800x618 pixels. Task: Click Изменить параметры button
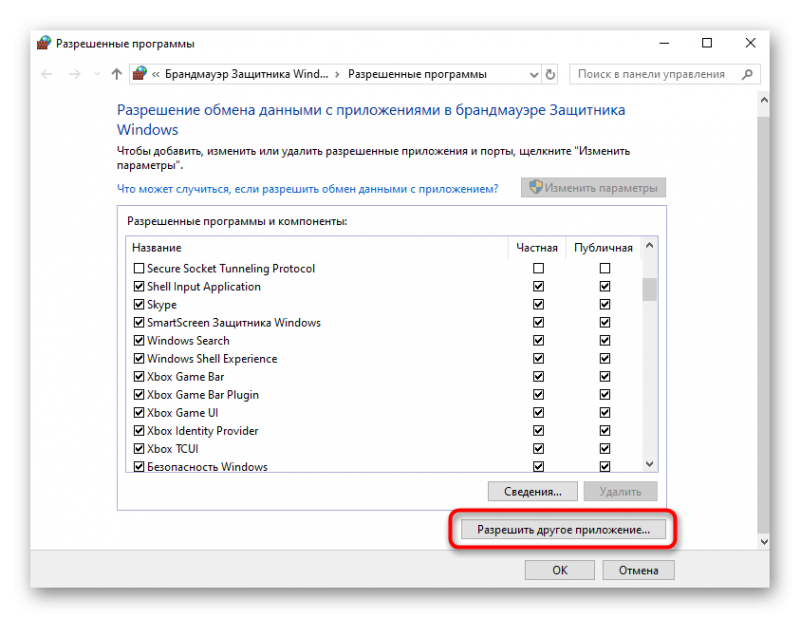pos(593,188)
